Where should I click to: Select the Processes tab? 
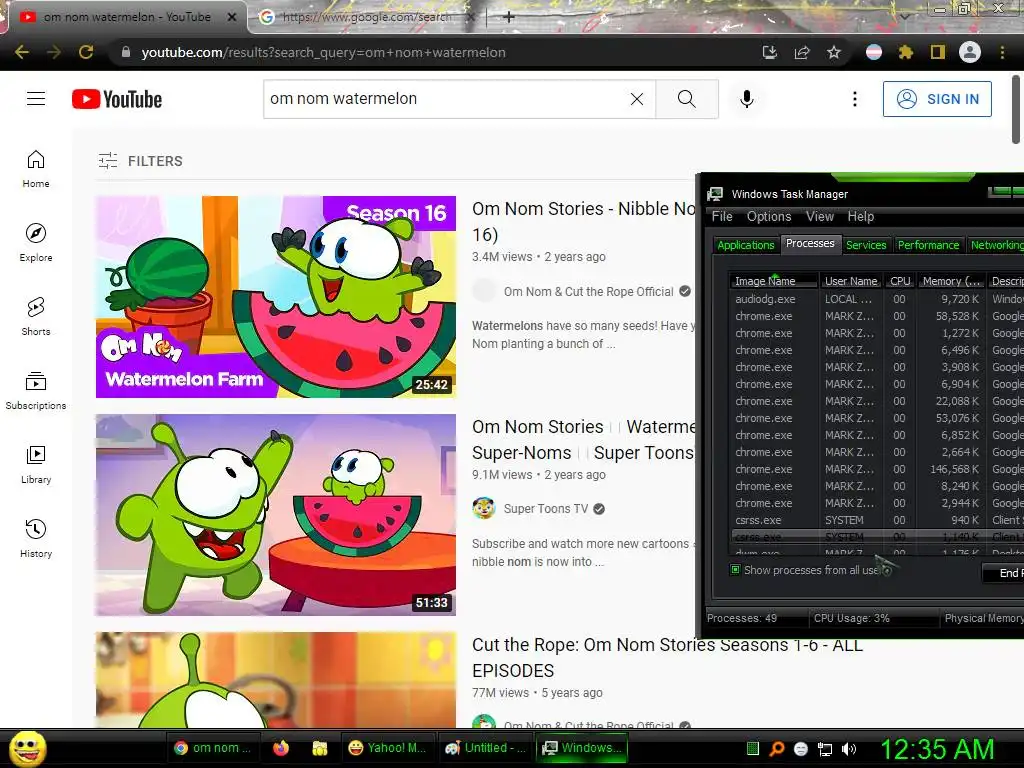click(810, 243)
